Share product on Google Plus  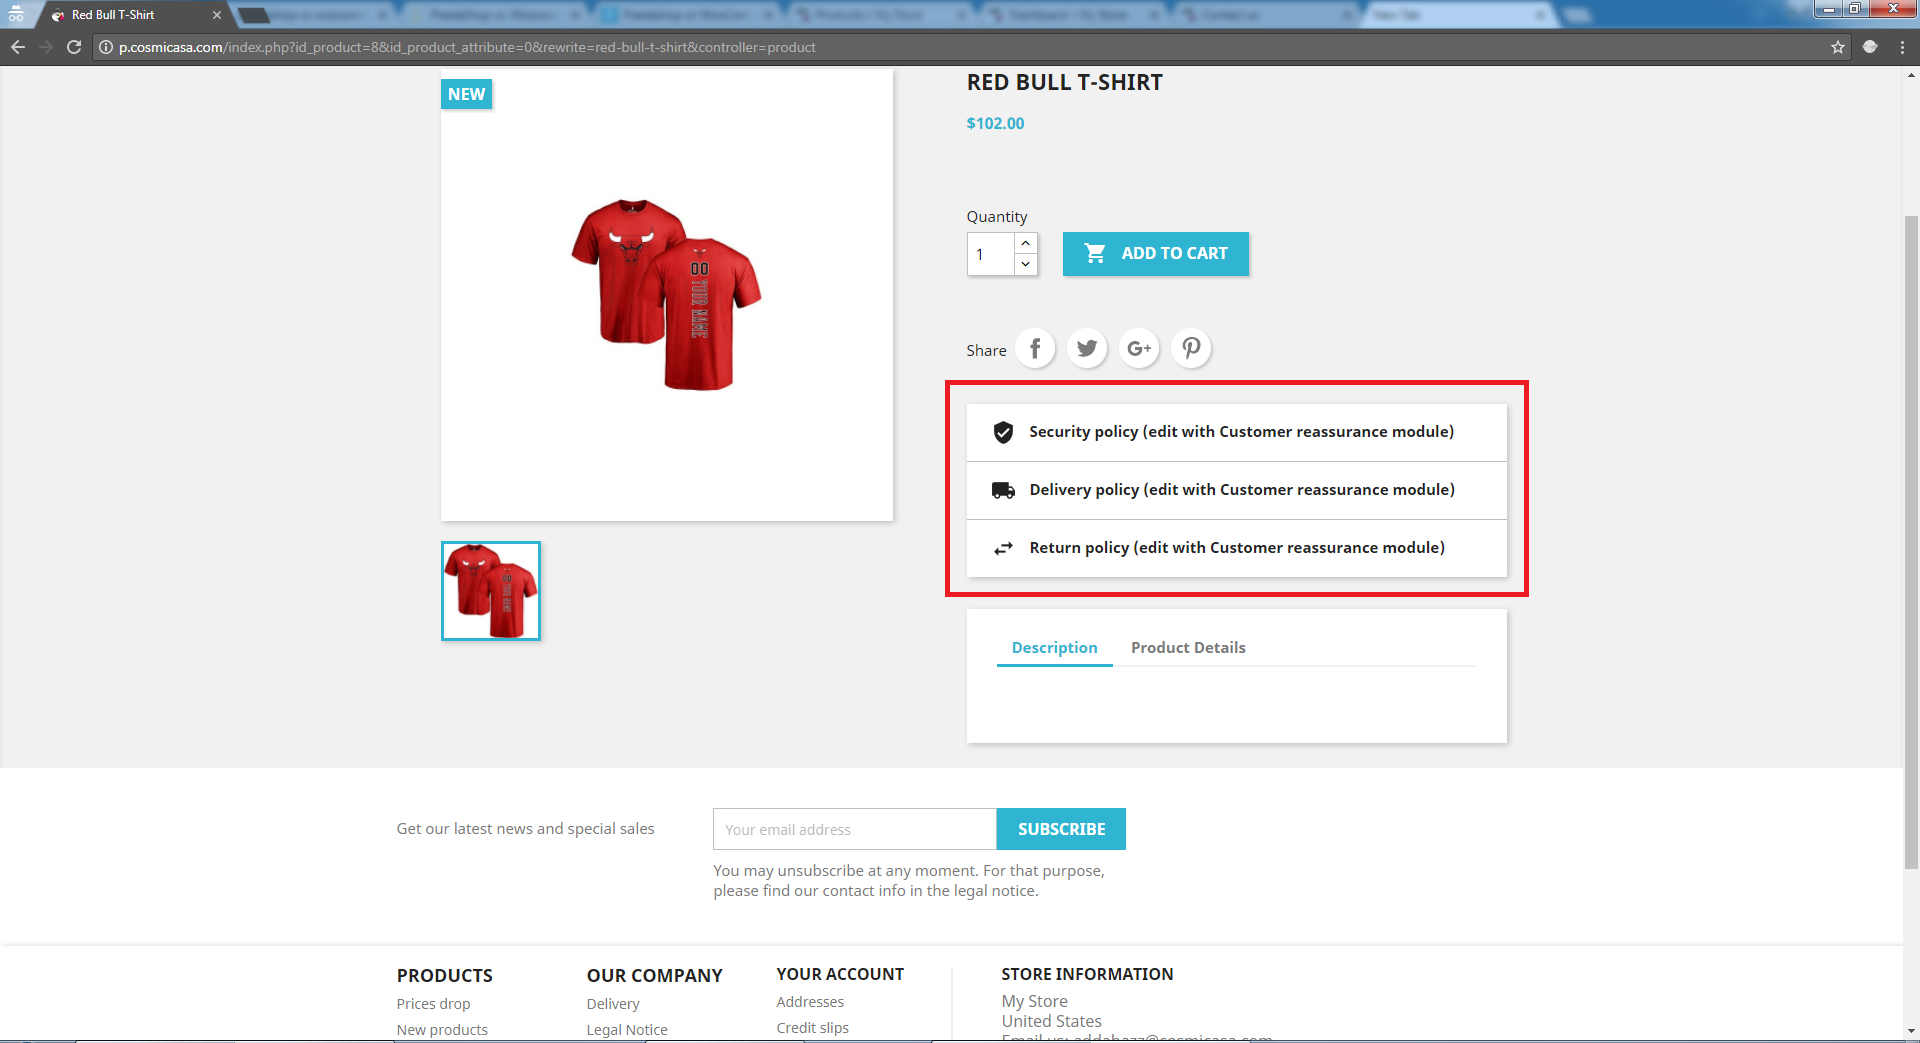[x=1139, y=349]
